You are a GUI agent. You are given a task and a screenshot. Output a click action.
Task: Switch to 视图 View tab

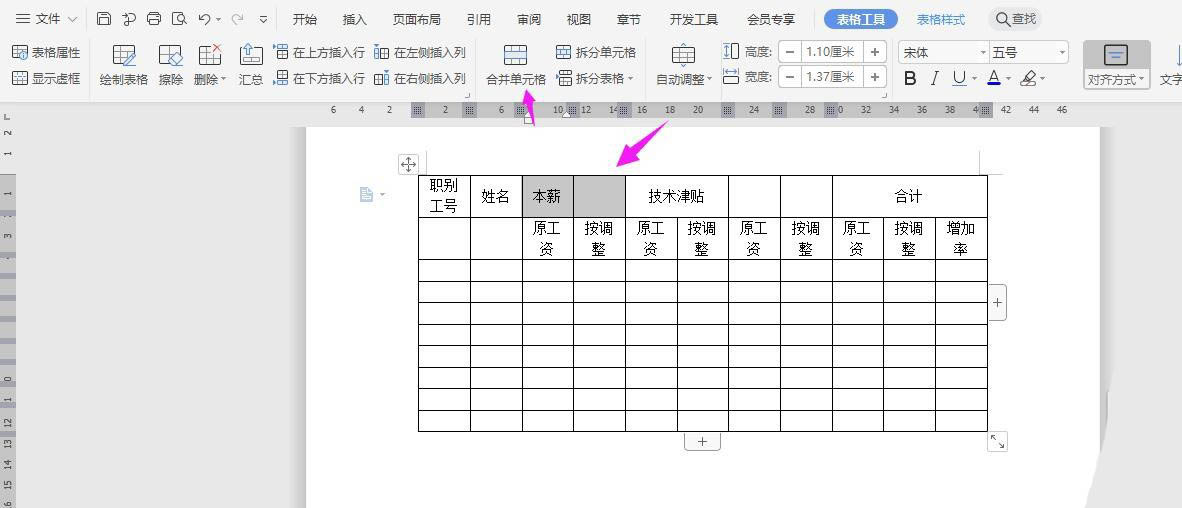click(578, 20)
